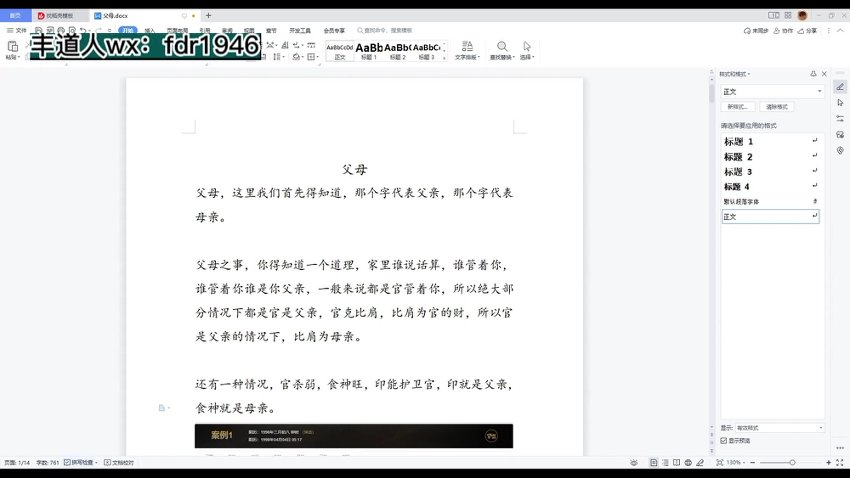Select the pencil style icon in right sidebar
This screenshot has width=850, height=478.
click(x=840, y=87)
